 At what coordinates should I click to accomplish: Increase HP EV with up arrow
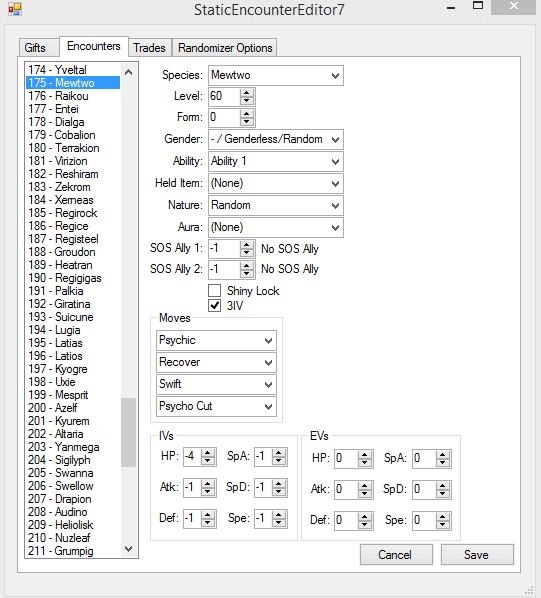click(365, 455)
